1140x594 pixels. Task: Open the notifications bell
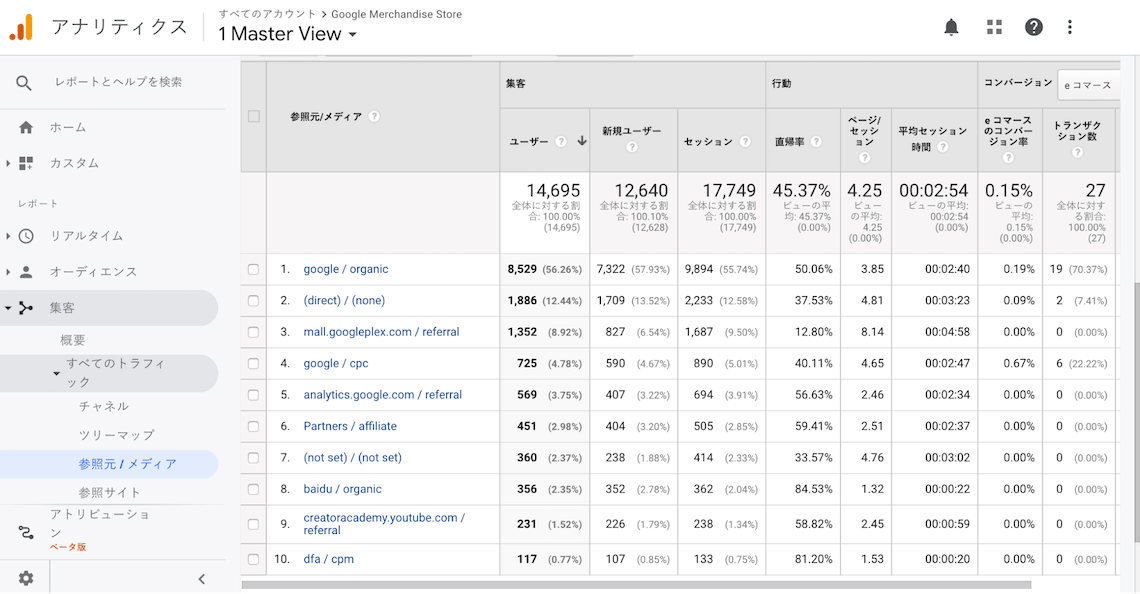951,27
